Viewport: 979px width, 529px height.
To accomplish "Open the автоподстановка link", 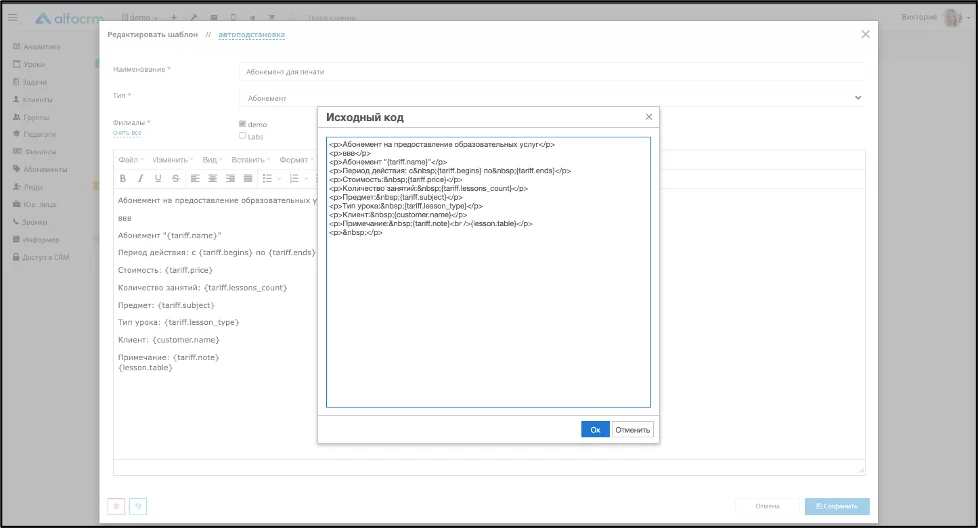I will point(252,34).
